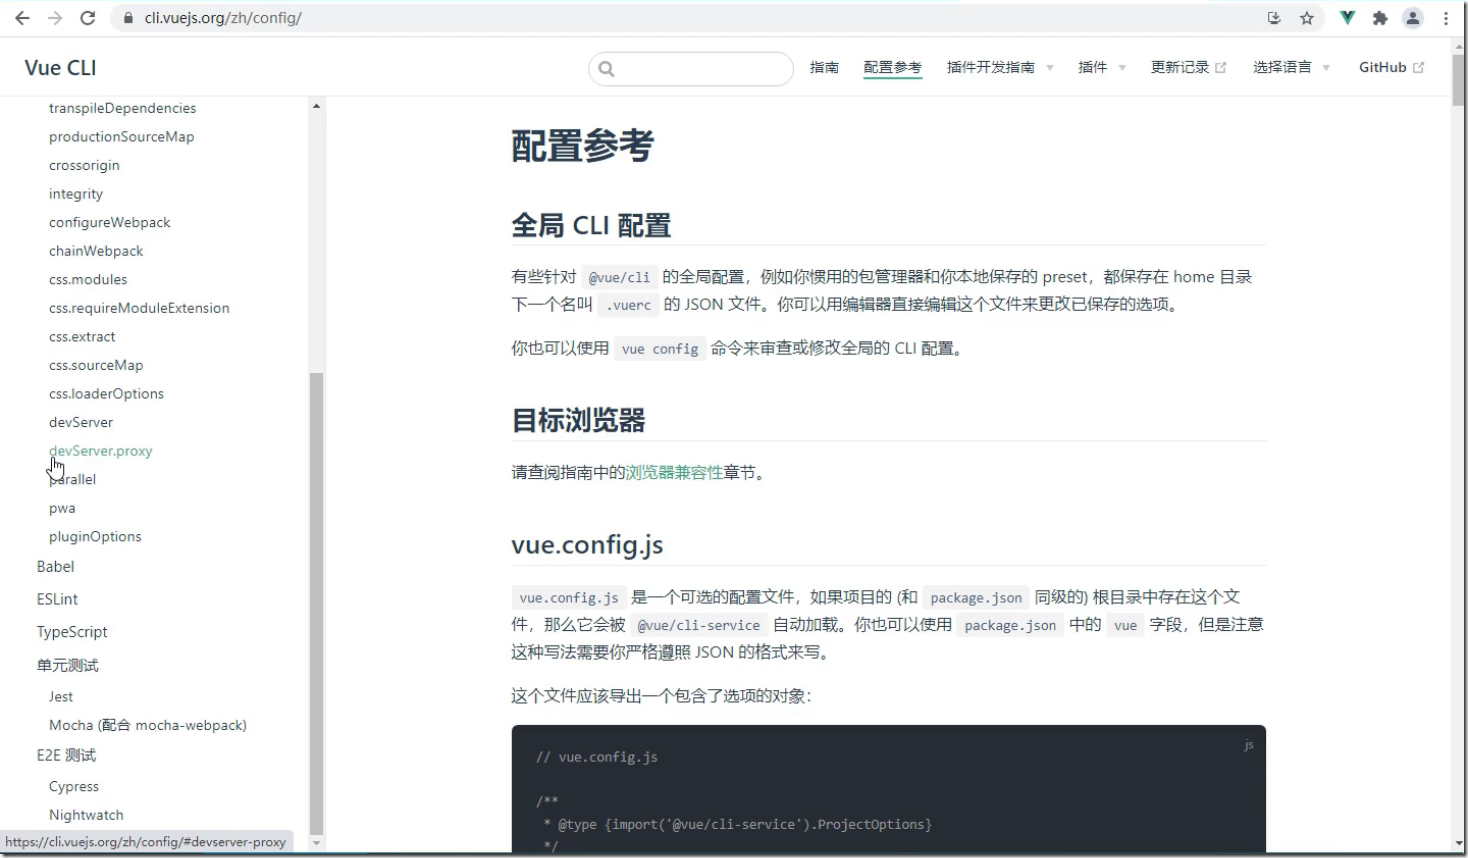Go to pluginOptions in sidebar
Screen dimensions: 1468x858
click(x=95, y=537)
